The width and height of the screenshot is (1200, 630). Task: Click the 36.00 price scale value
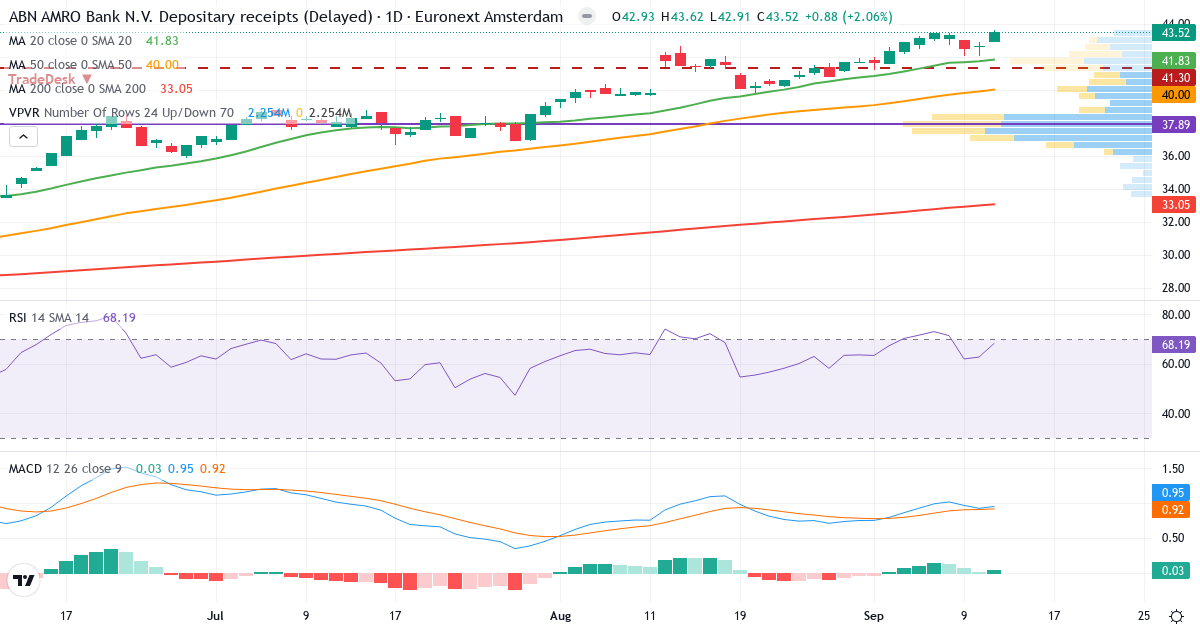[1174, 156]
